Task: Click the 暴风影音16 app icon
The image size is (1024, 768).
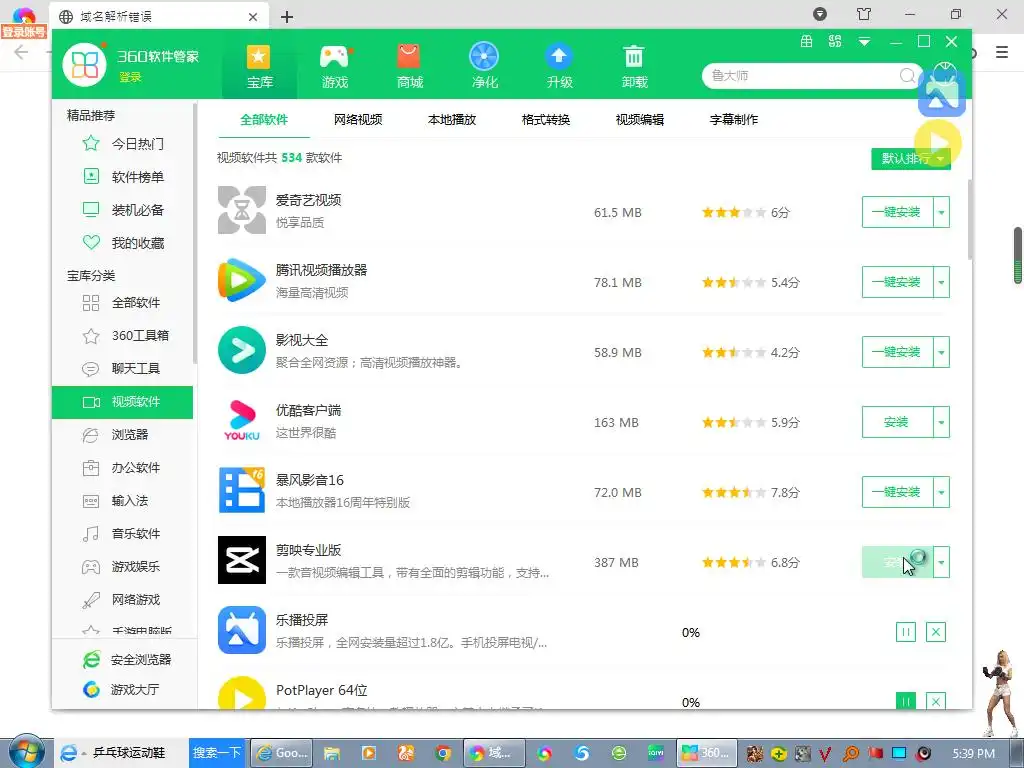Action: (242, 490)
